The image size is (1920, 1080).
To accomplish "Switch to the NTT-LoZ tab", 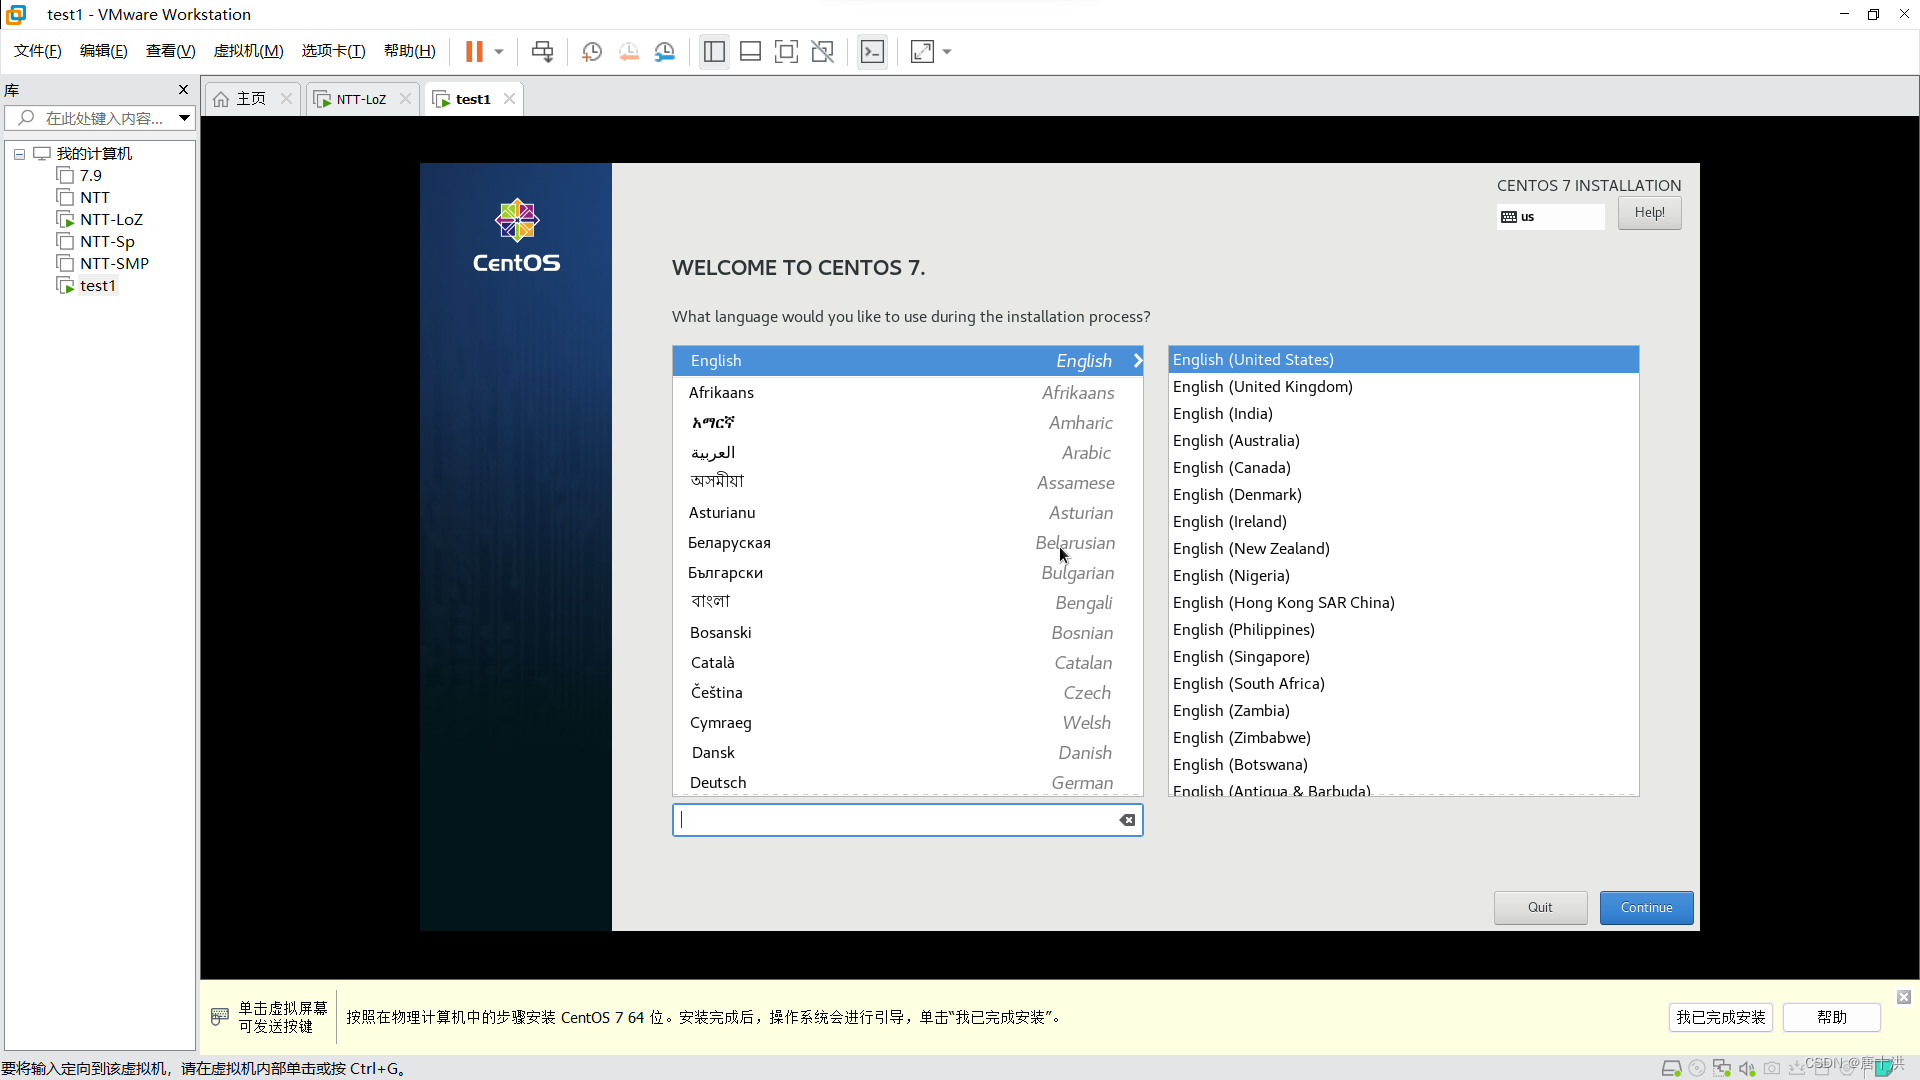I will click(x=361, y=99).
